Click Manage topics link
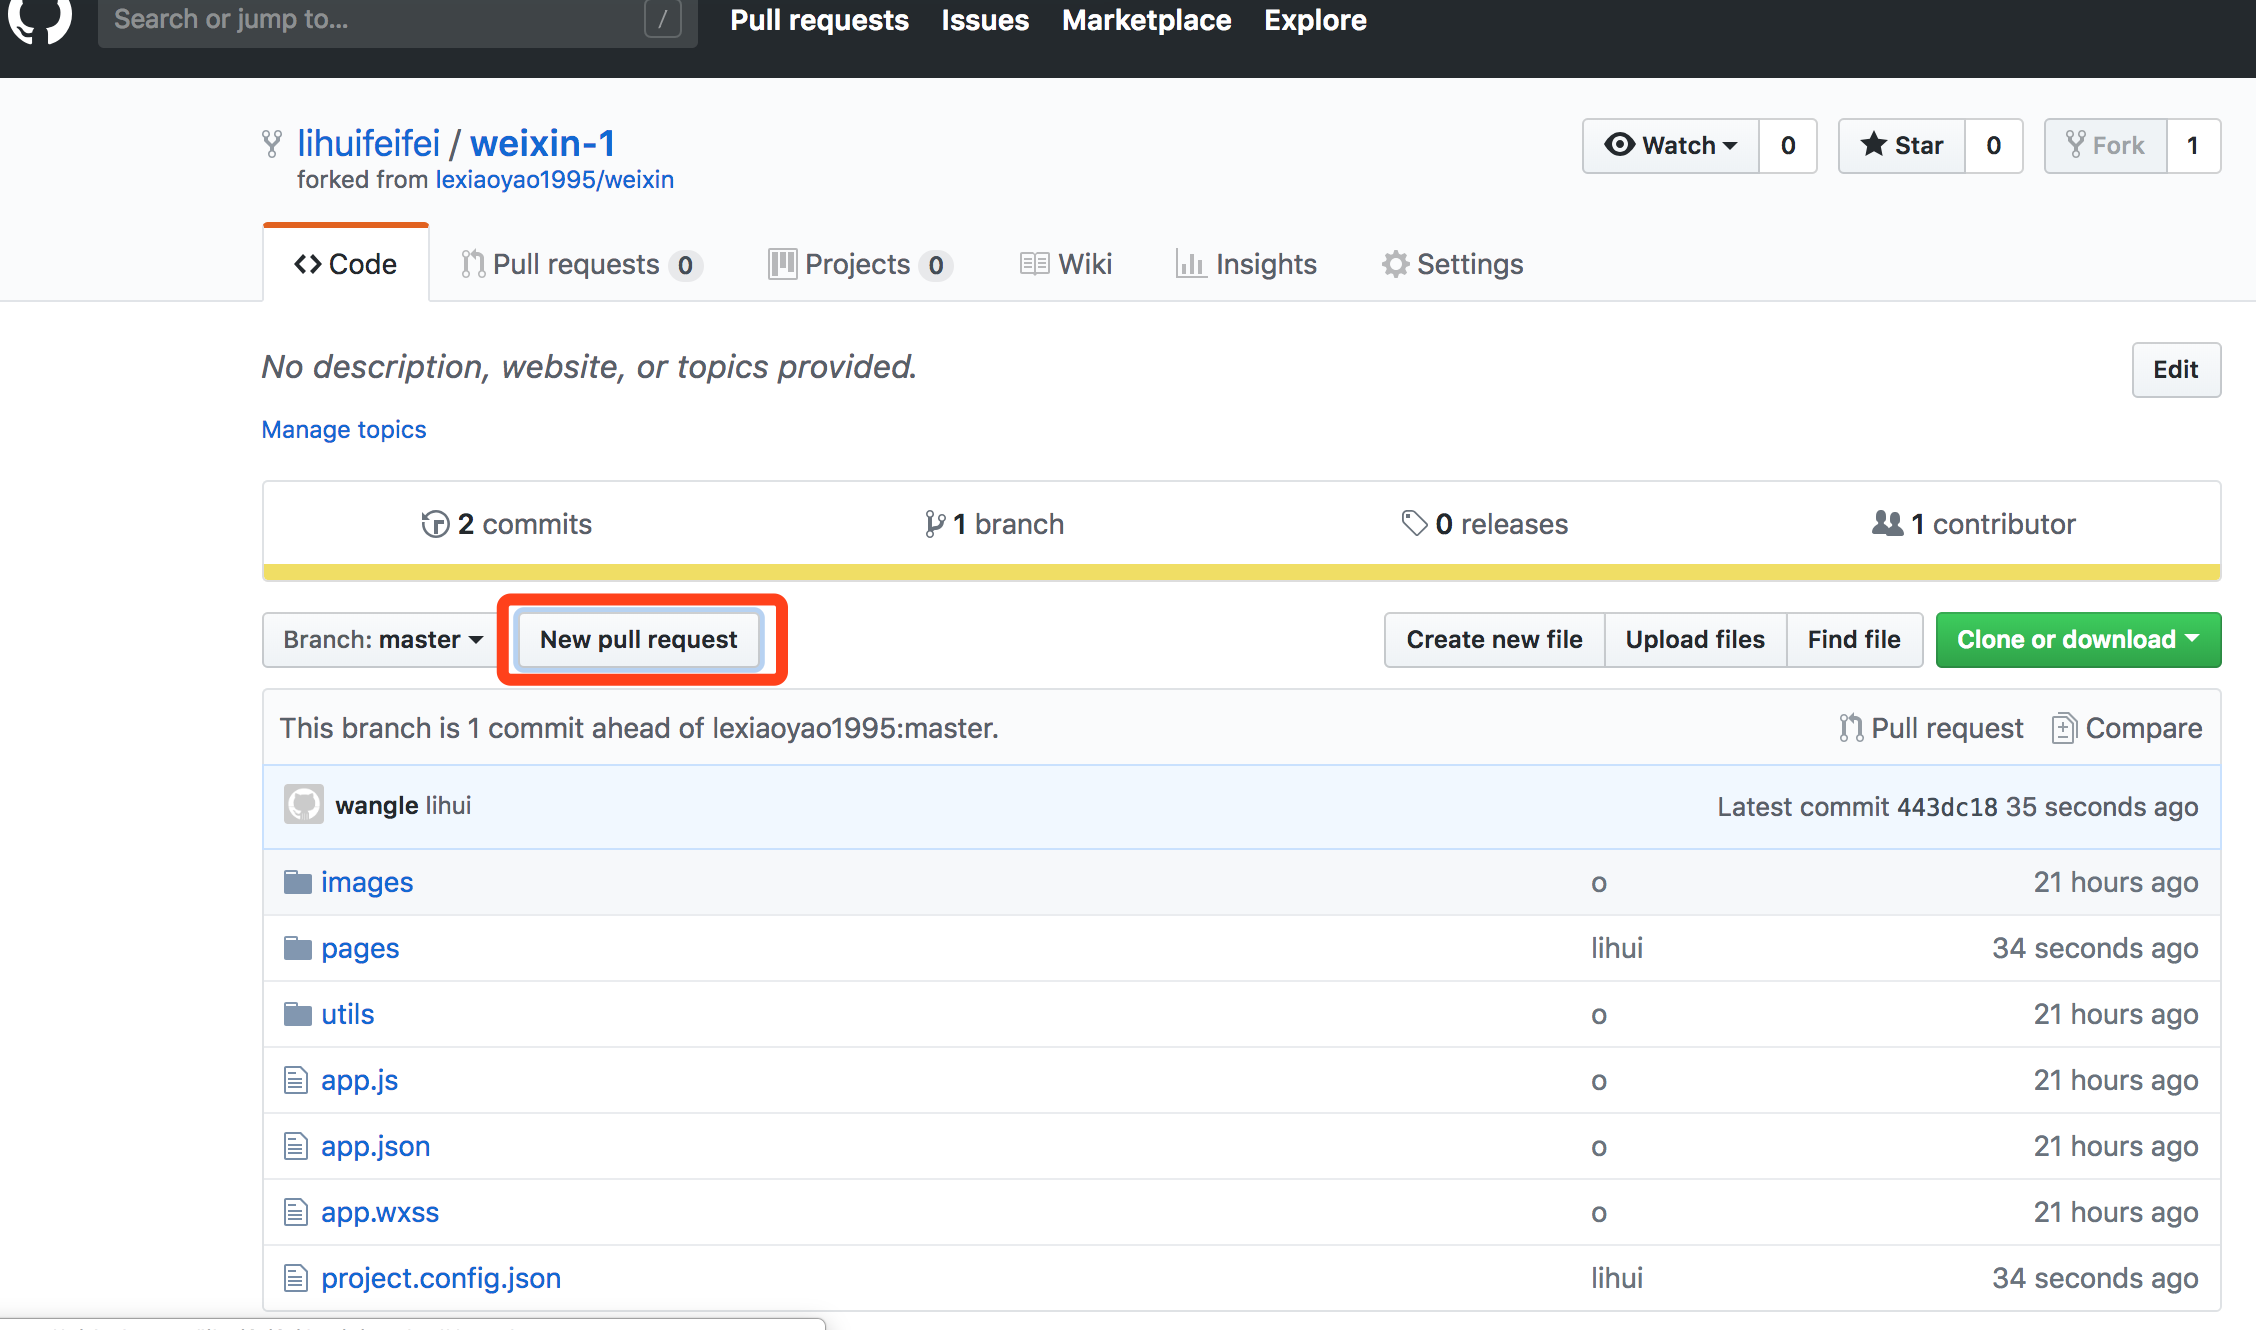2256x1330 pixels. pyautogui.click(x=344, y=429)
